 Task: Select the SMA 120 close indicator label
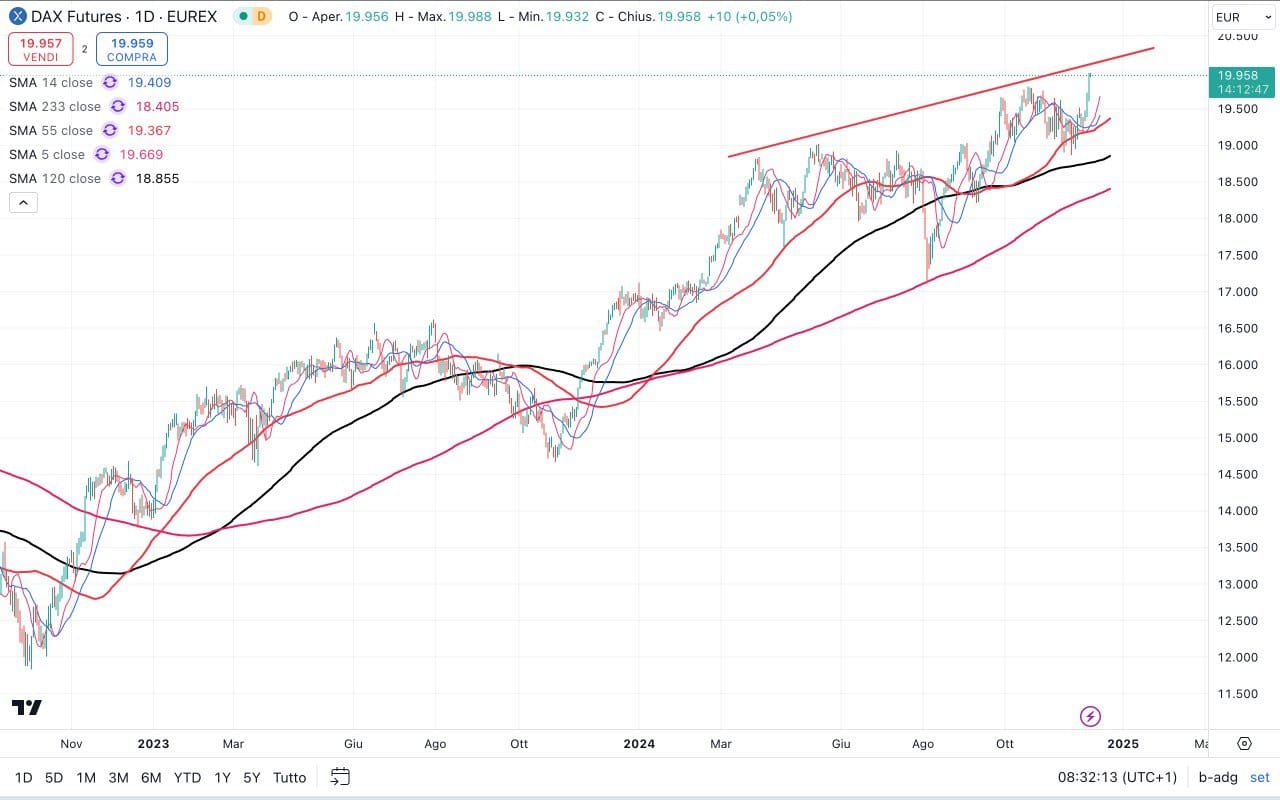coord(55,179)
